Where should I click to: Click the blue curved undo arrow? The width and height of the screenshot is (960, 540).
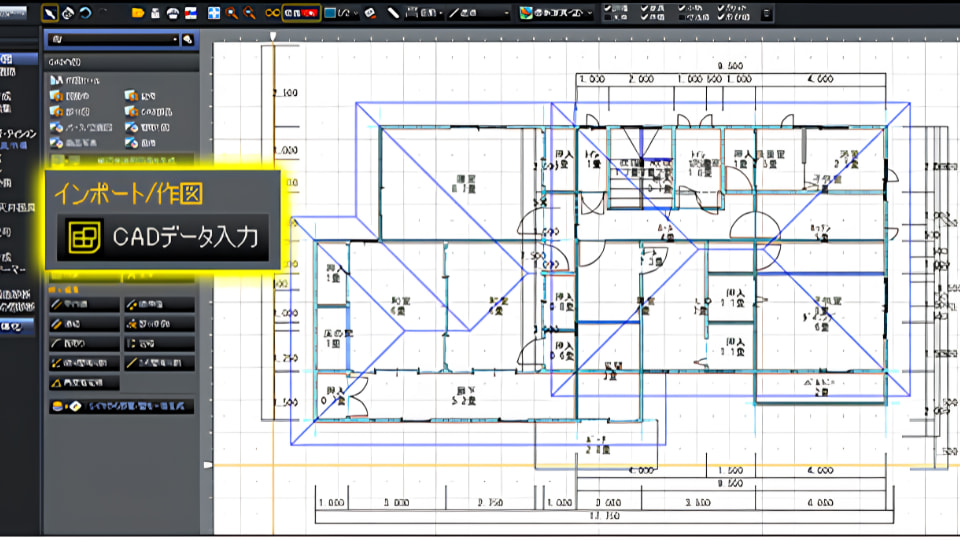click(85, 13)
